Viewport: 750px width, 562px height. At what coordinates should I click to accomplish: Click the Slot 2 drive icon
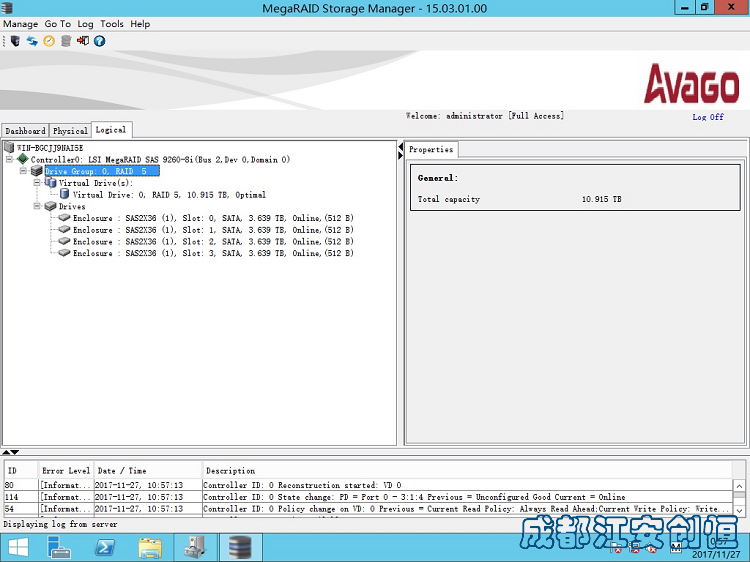(64, 241)
